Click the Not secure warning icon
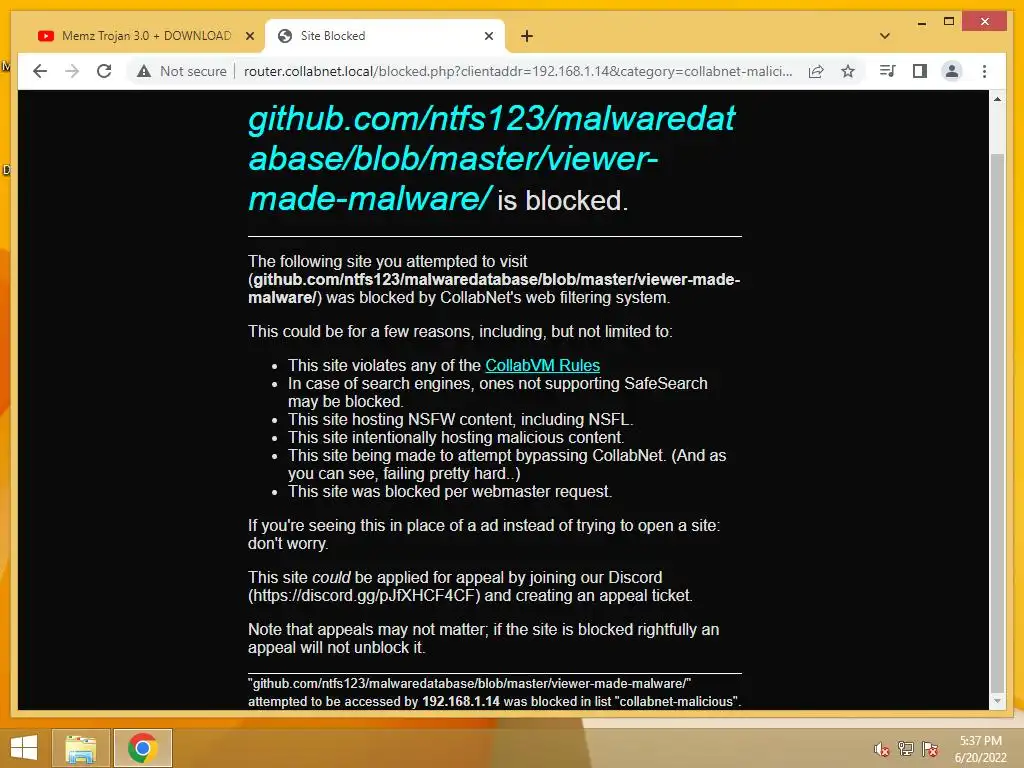This screenshot has height=768, width=1024. click(x=144, y=71)
